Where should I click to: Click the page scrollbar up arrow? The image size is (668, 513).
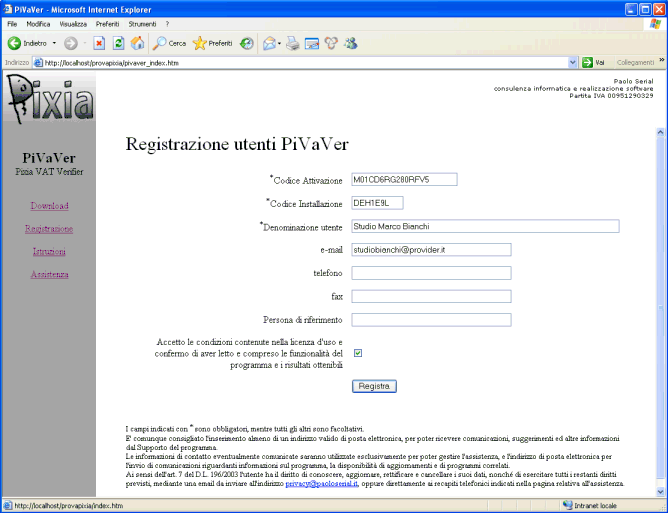point(660,132)
